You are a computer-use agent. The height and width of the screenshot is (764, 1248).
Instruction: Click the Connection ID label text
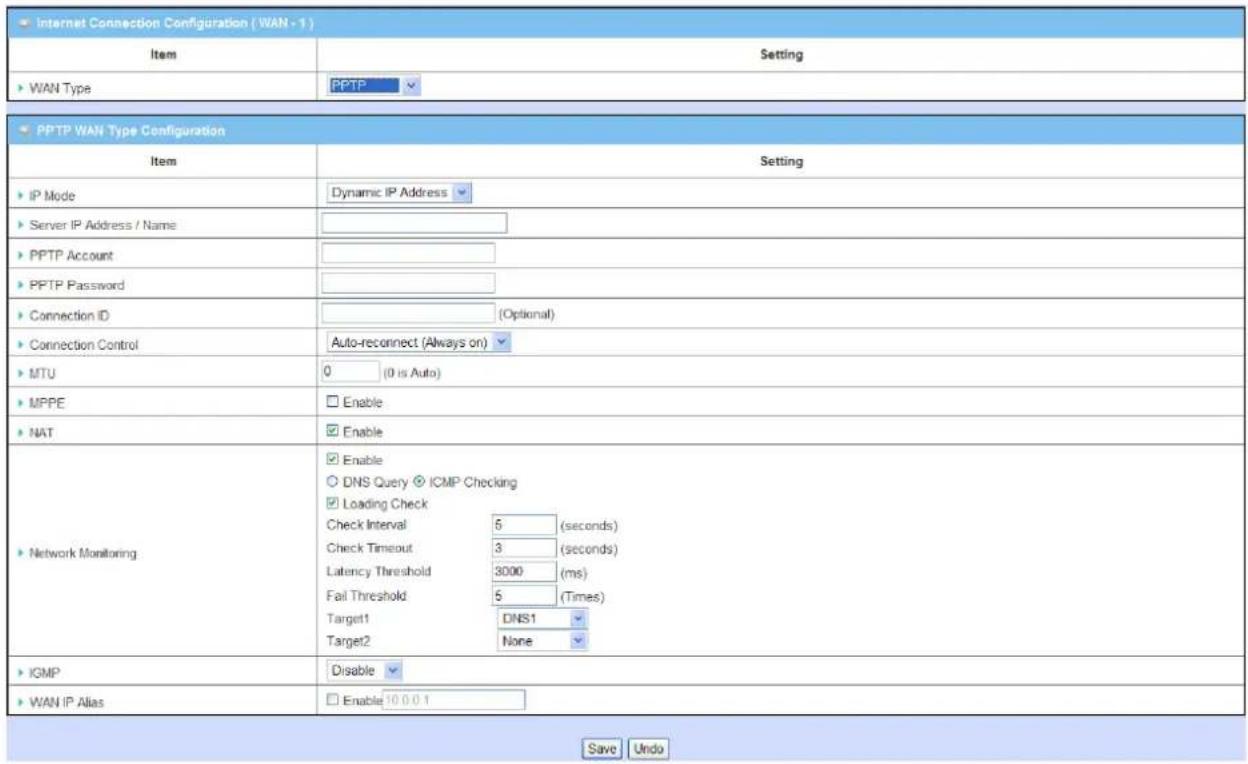coord(72,316)
